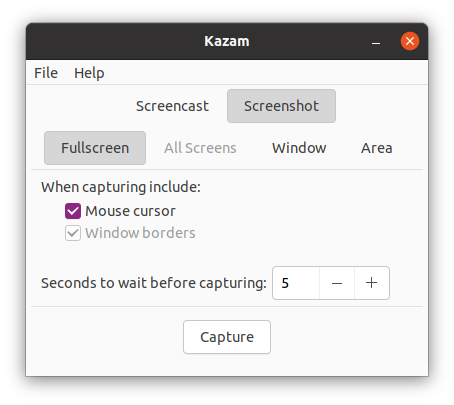Uncheck the Mouse cursor checkbox

click(73, 211)
